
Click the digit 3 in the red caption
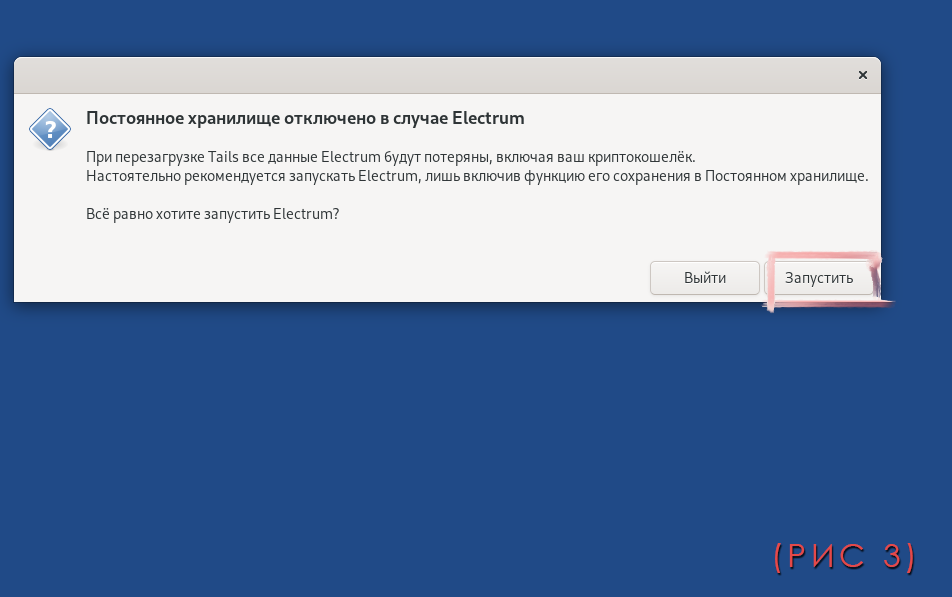pos(891,557)
